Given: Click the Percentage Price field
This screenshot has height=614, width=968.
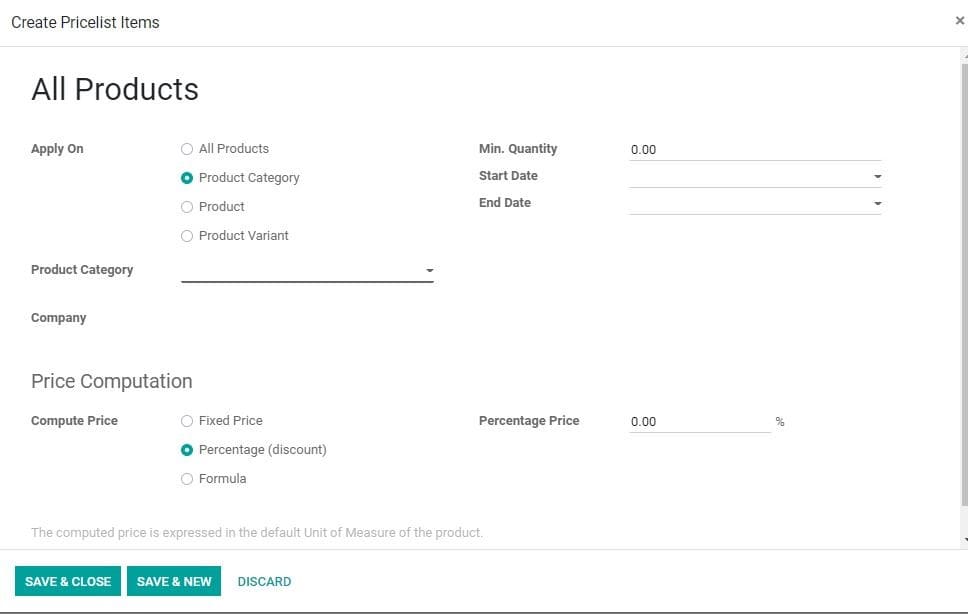Looking at the screenshot, I should coord(700,421).
